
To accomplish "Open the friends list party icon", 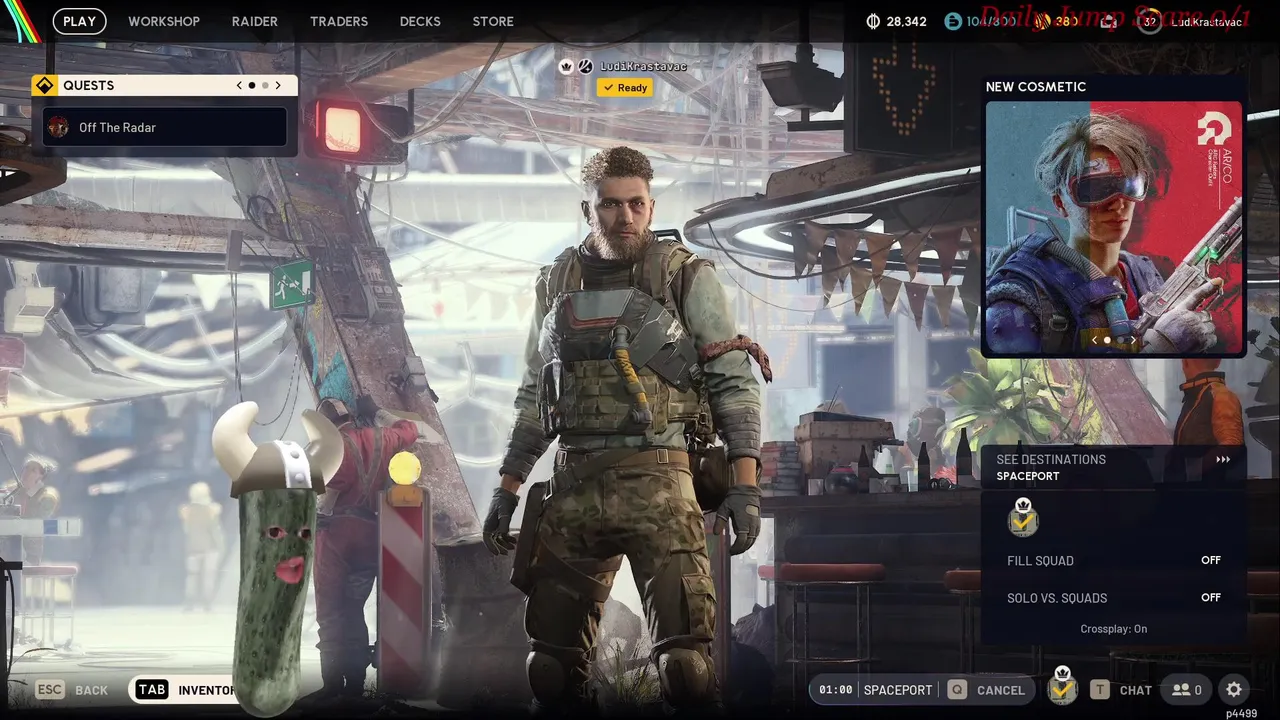I will [x=1187, y=690].
